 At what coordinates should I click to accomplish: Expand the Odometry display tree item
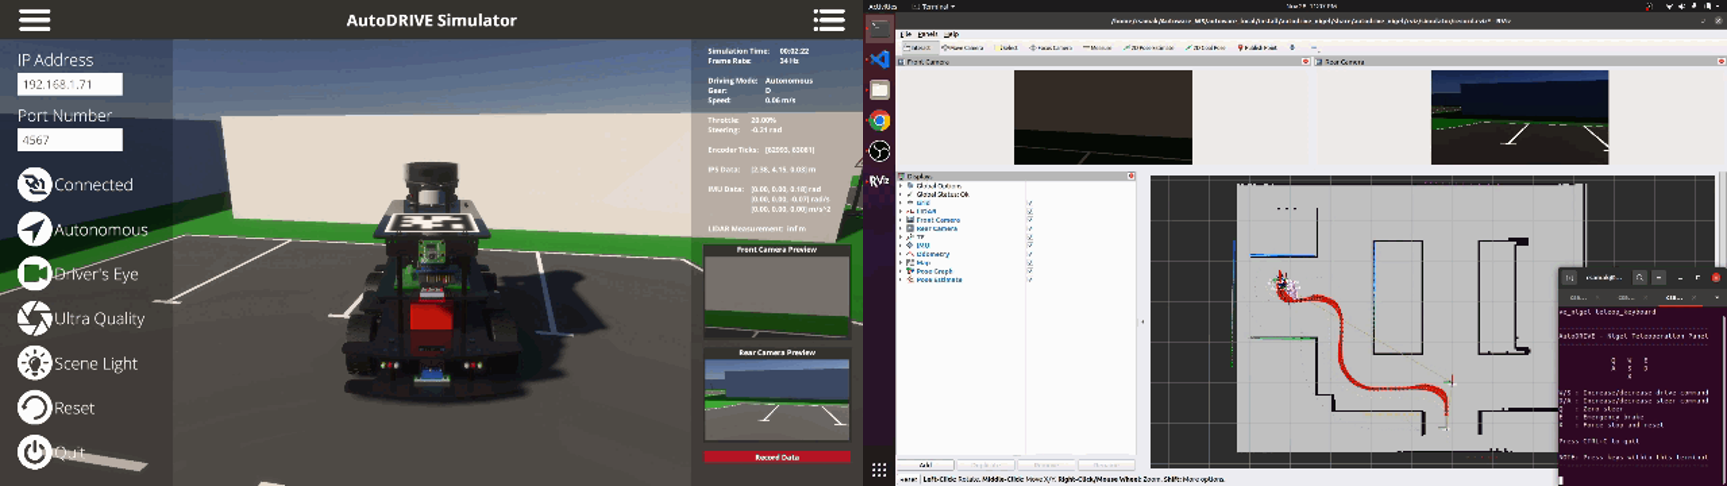point(902,254)
